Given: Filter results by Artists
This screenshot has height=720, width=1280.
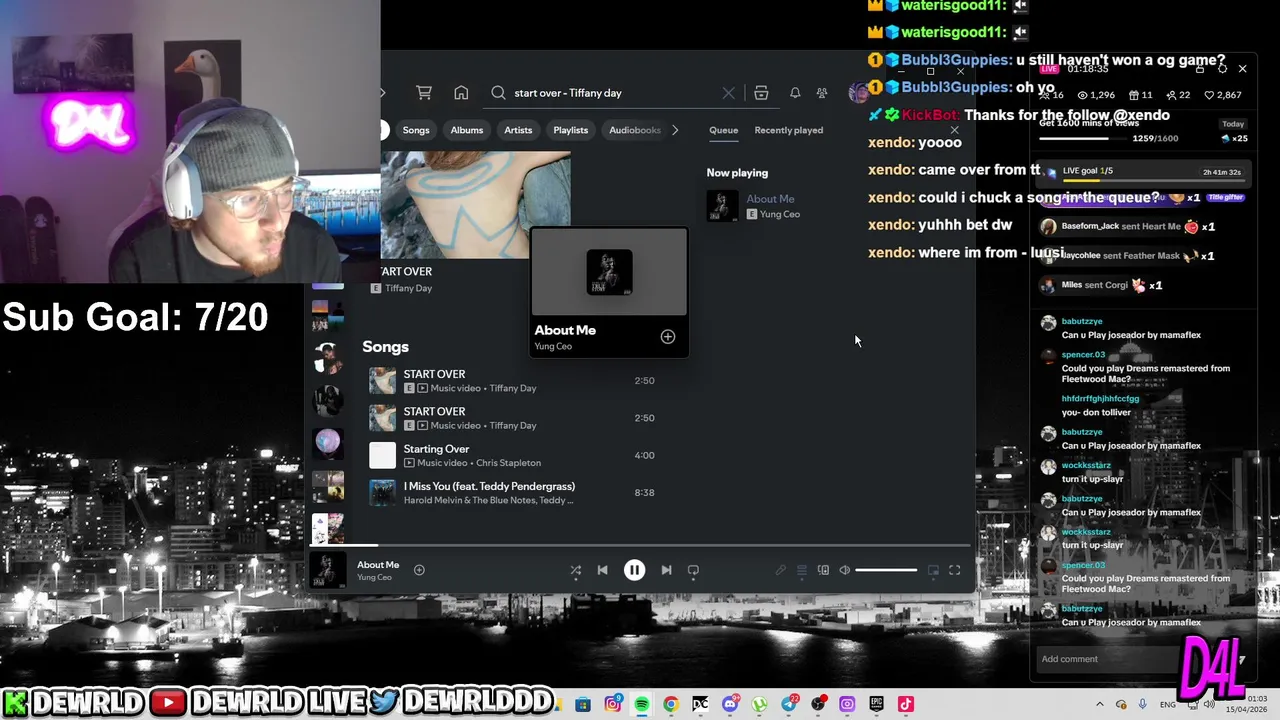Looking at the screenshot, I should click(518, 130).
